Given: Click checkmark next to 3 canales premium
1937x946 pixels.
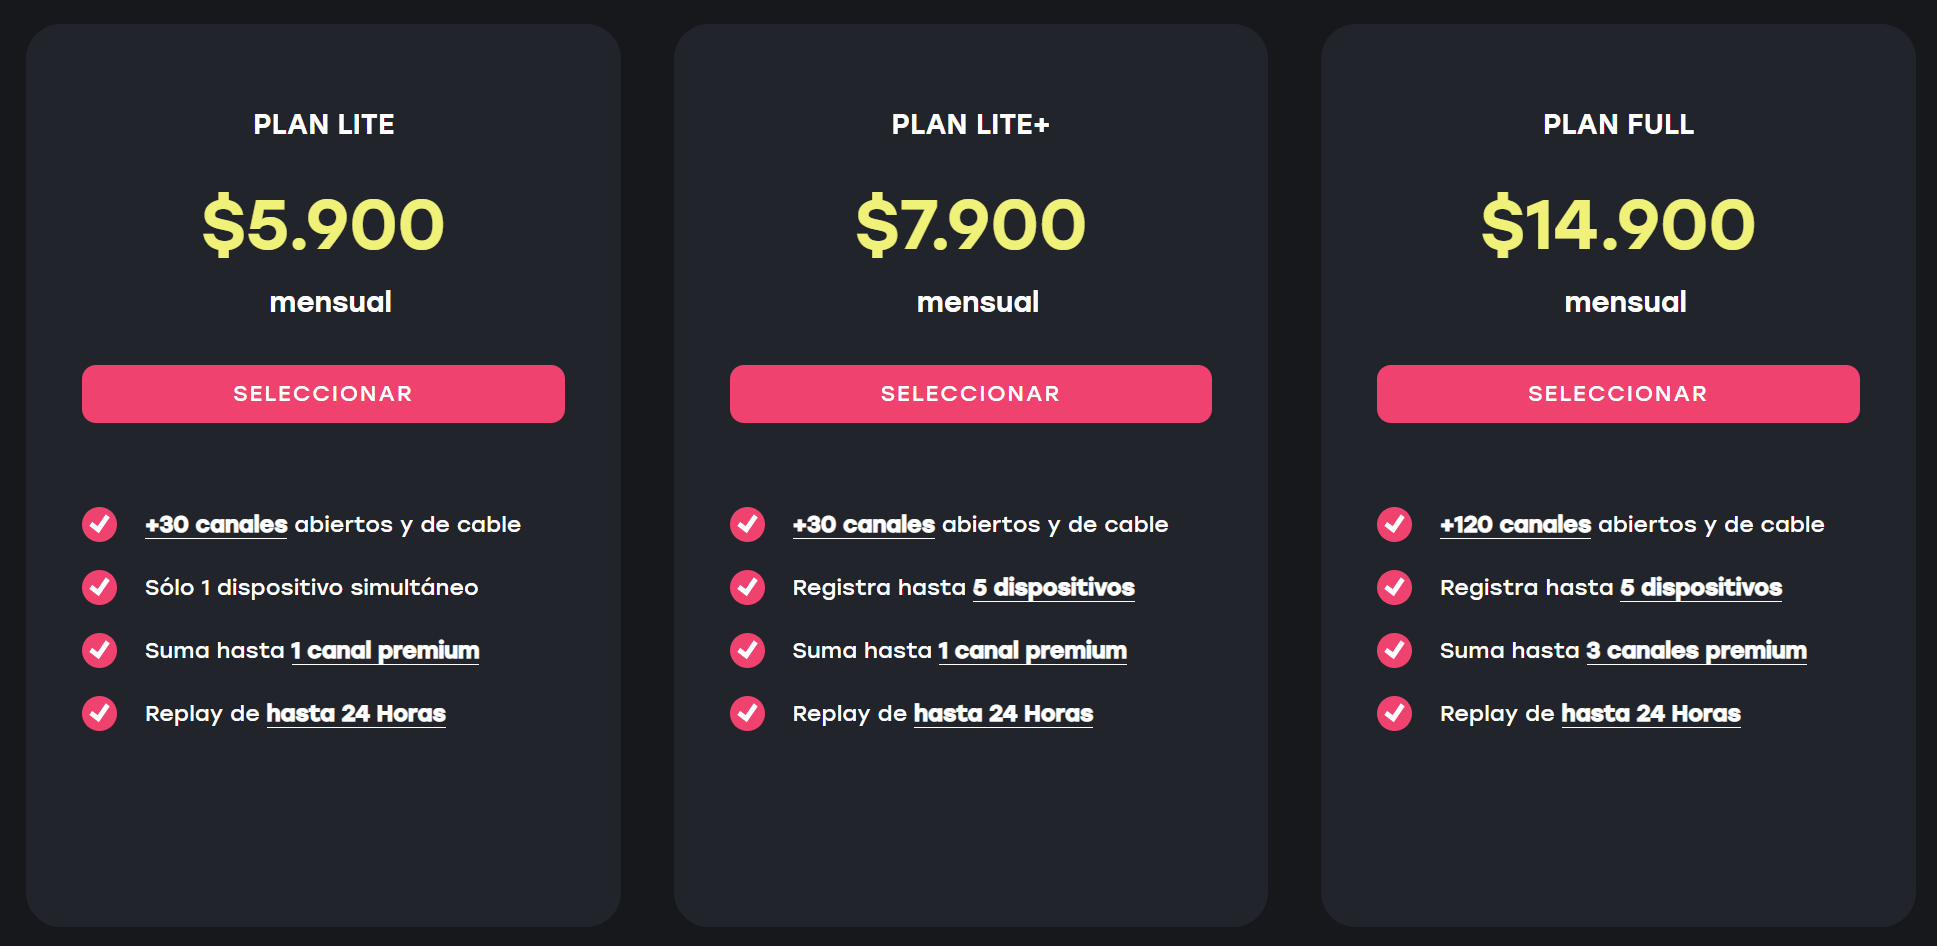Looking at the screenshot, I should click(x=1394, y=650).
